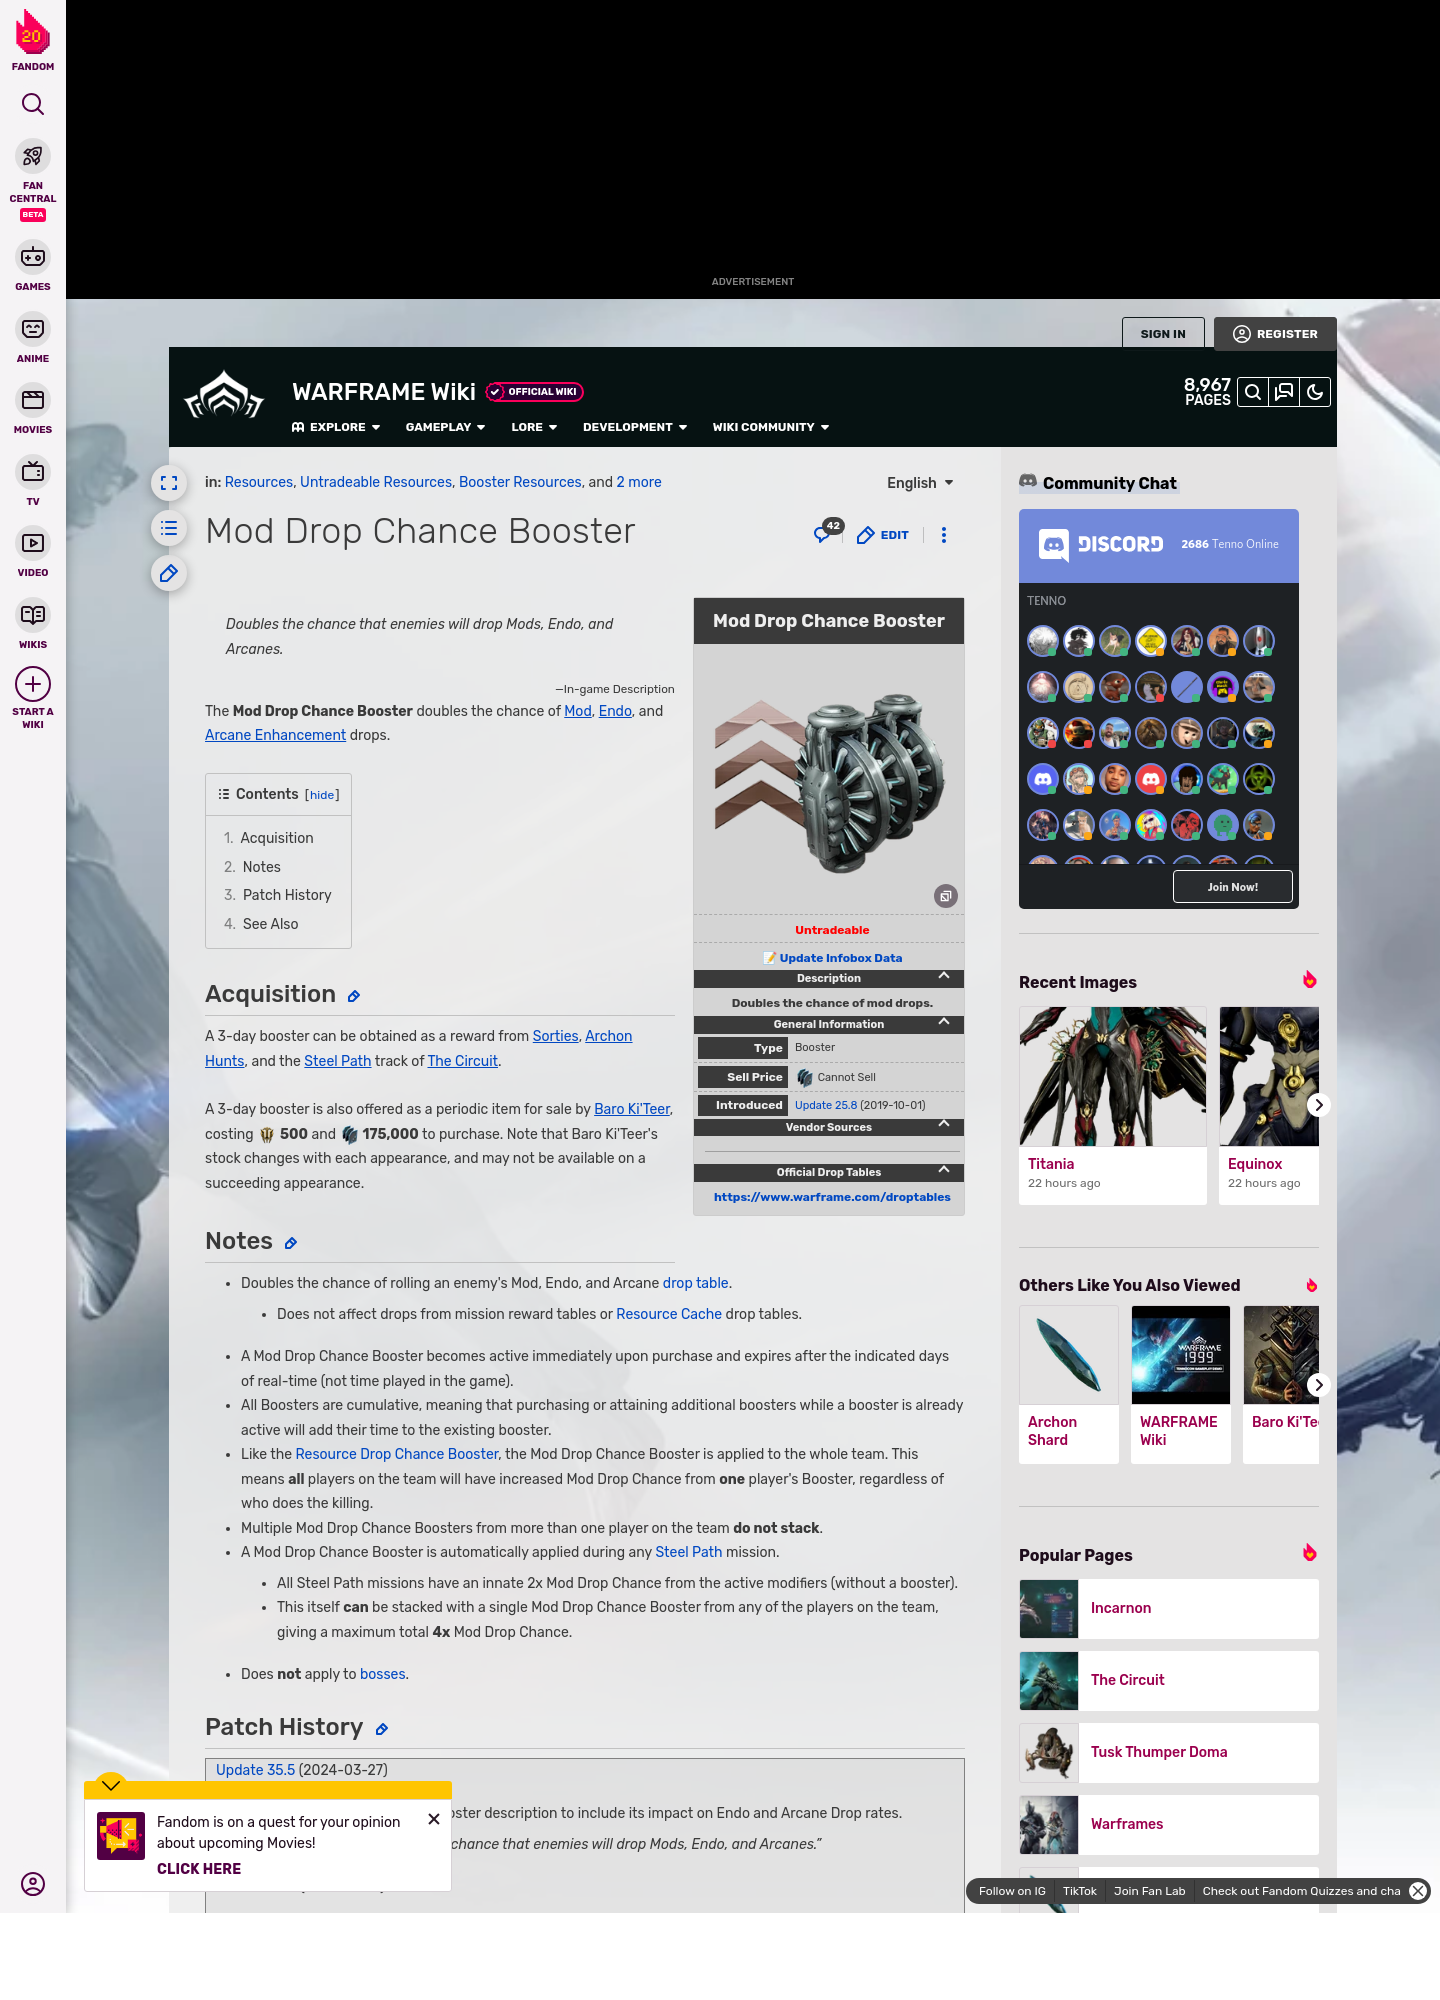The height and width of the screenshot is (2000, 1440).
Task: Open the Titania recent image thumbnail
Action: click(x=1113, y=1076)
